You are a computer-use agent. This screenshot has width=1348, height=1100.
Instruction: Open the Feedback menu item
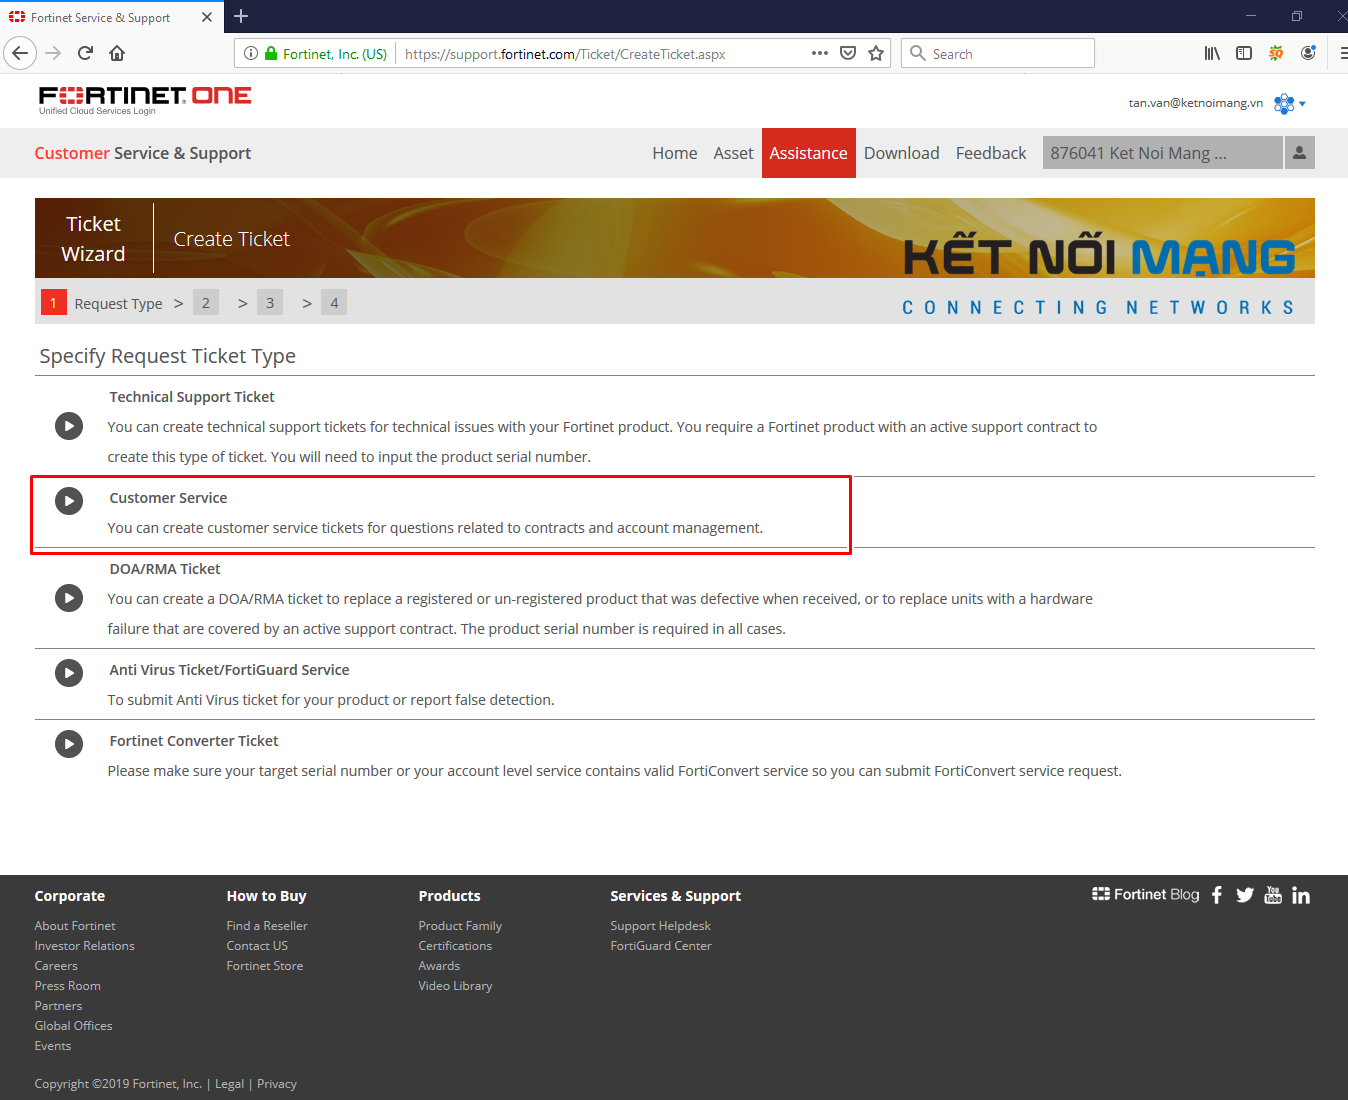click(x=991, y=153)
